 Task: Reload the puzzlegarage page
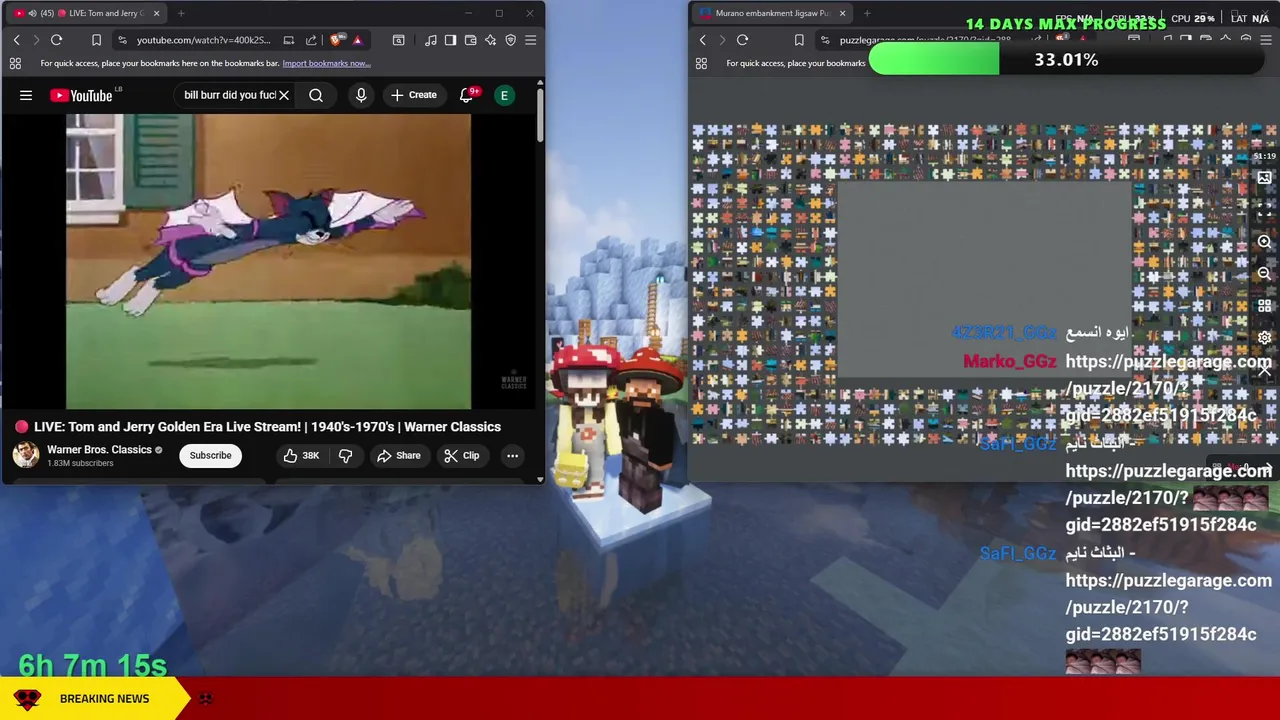tap(742, 40)
